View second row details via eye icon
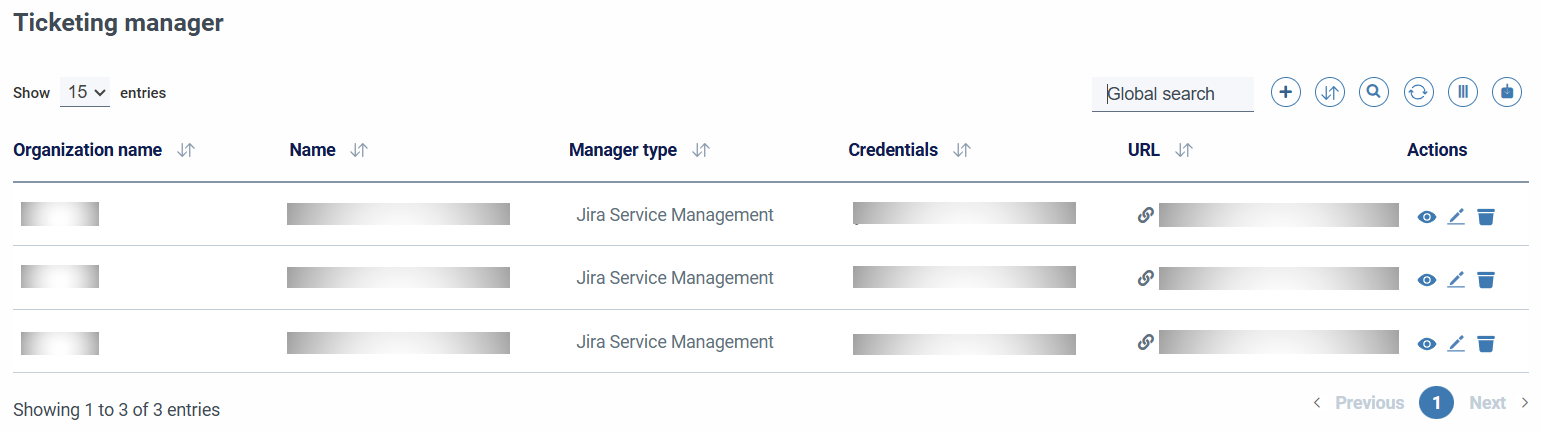1541x433 pixels. [1427, 280]
